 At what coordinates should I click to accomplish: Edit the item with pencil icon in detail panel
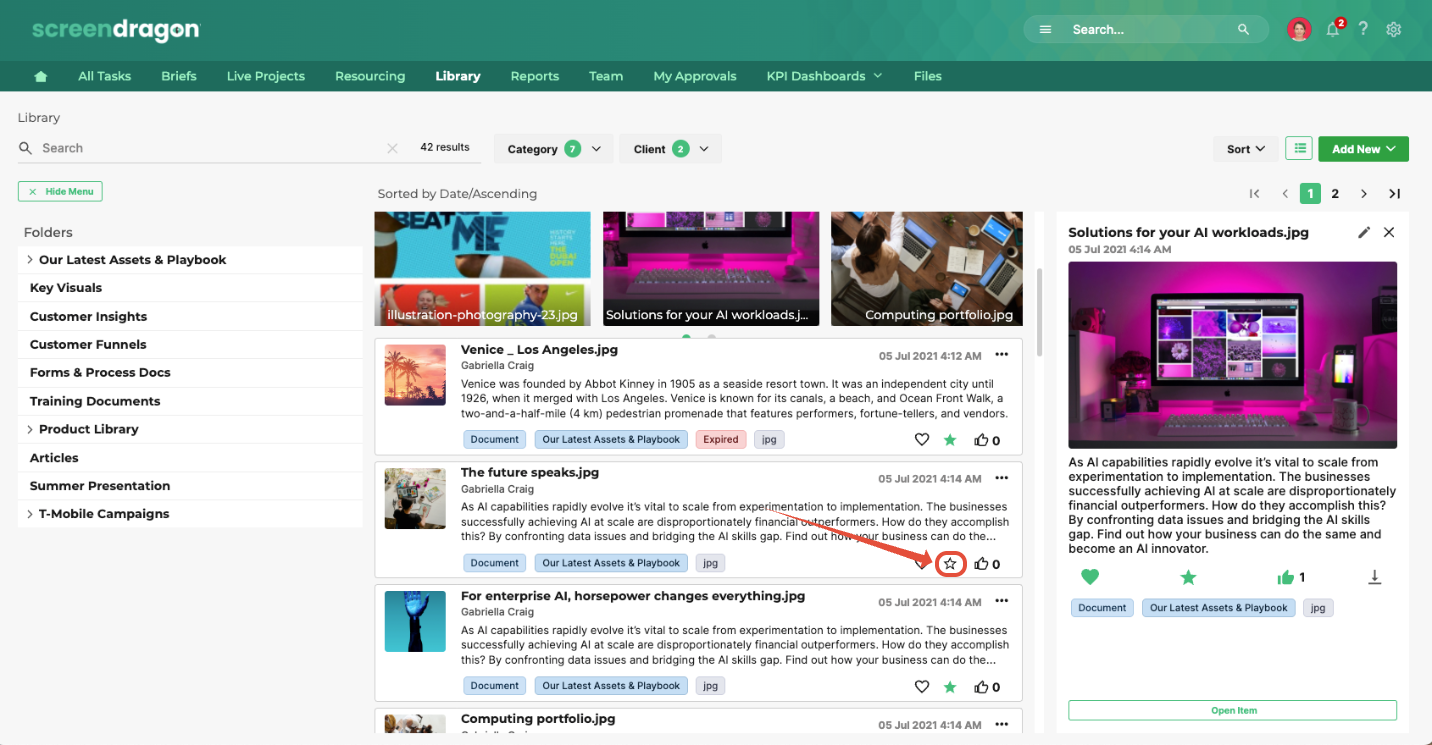1364,232
